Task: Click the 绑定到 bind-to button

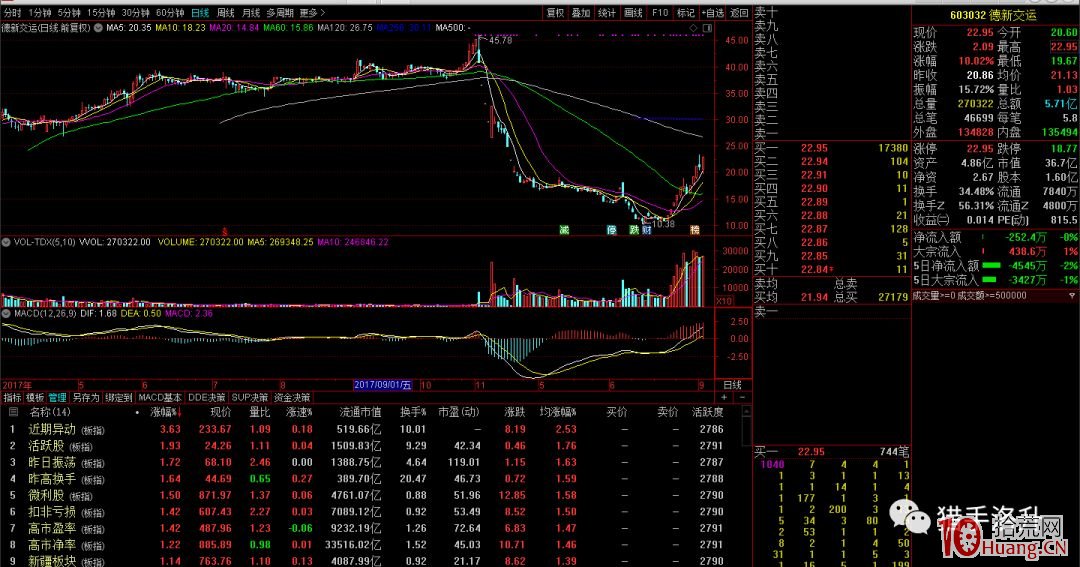Action: pos(118,398)
